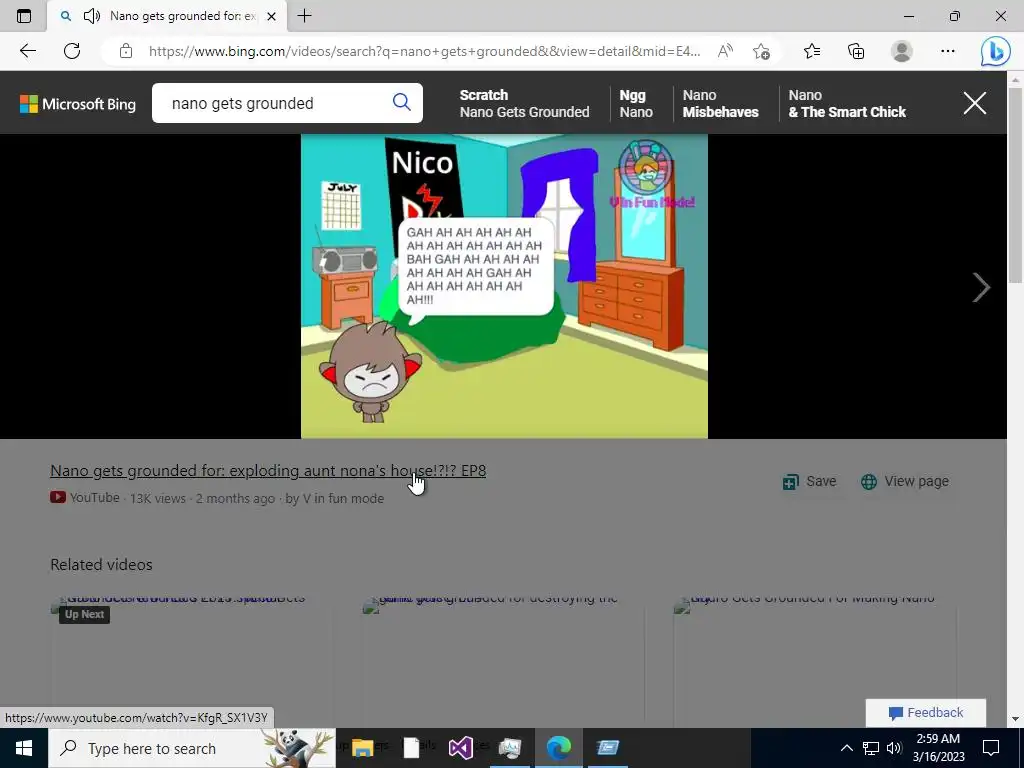1024x768 pixels.
Task: Open the middle related video card
Action: coord(503,660)
